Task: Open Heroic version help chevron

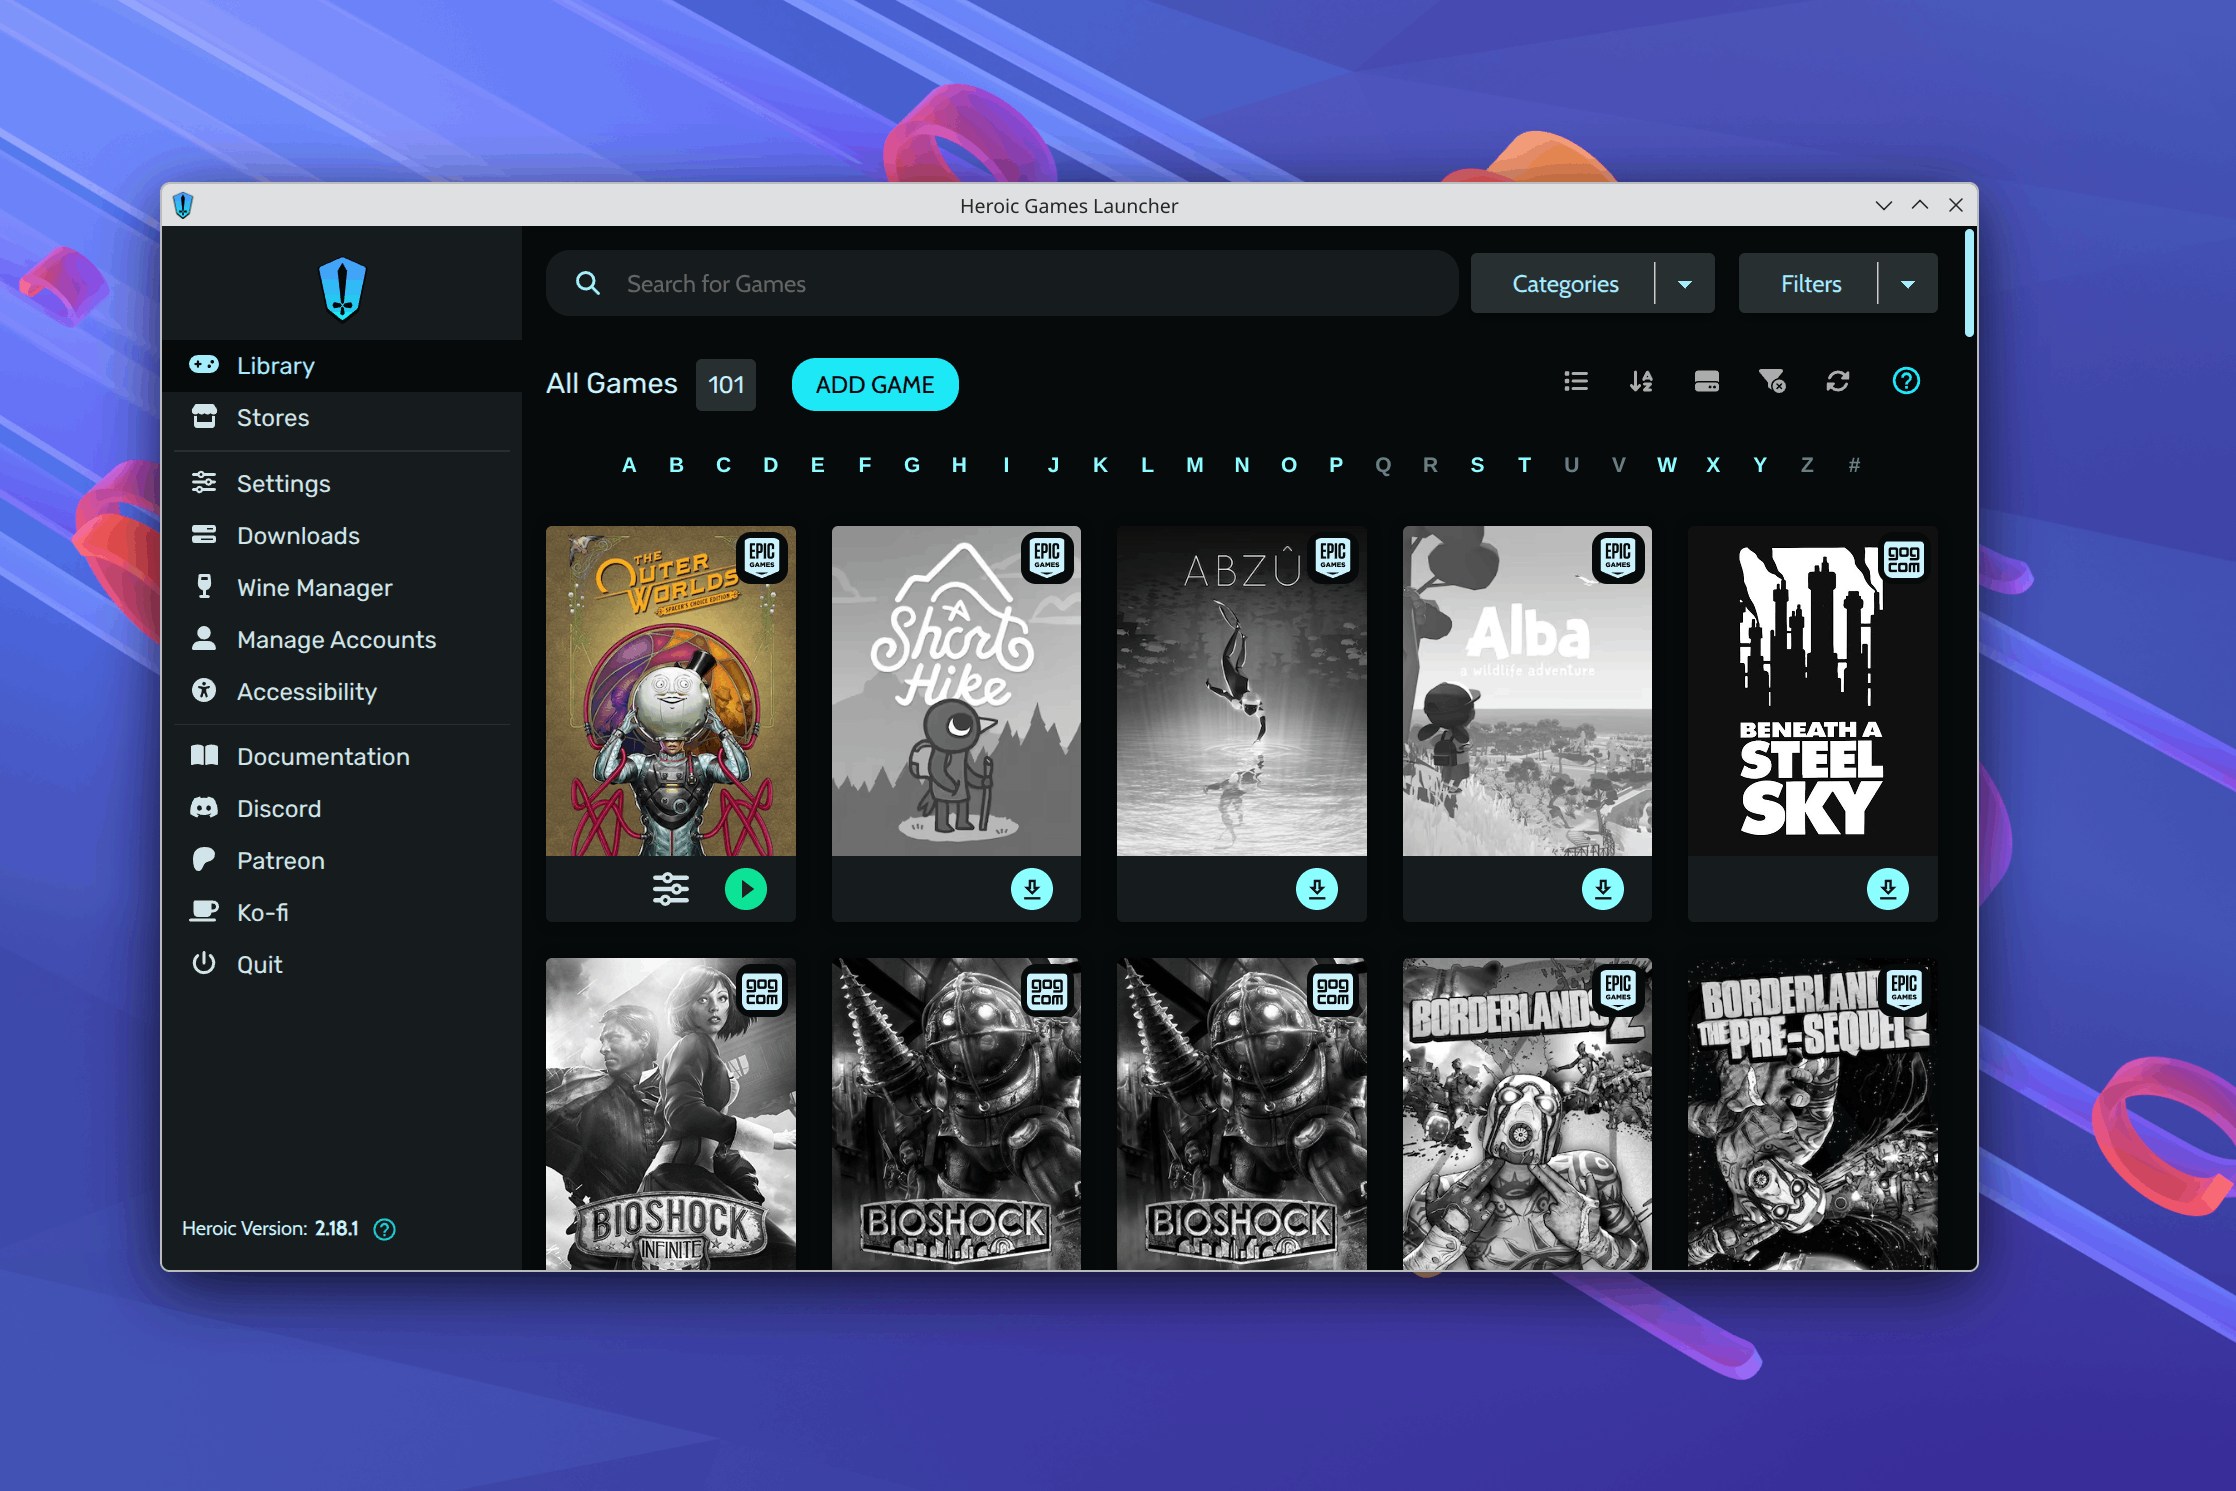Action: tap(385, 1229)
